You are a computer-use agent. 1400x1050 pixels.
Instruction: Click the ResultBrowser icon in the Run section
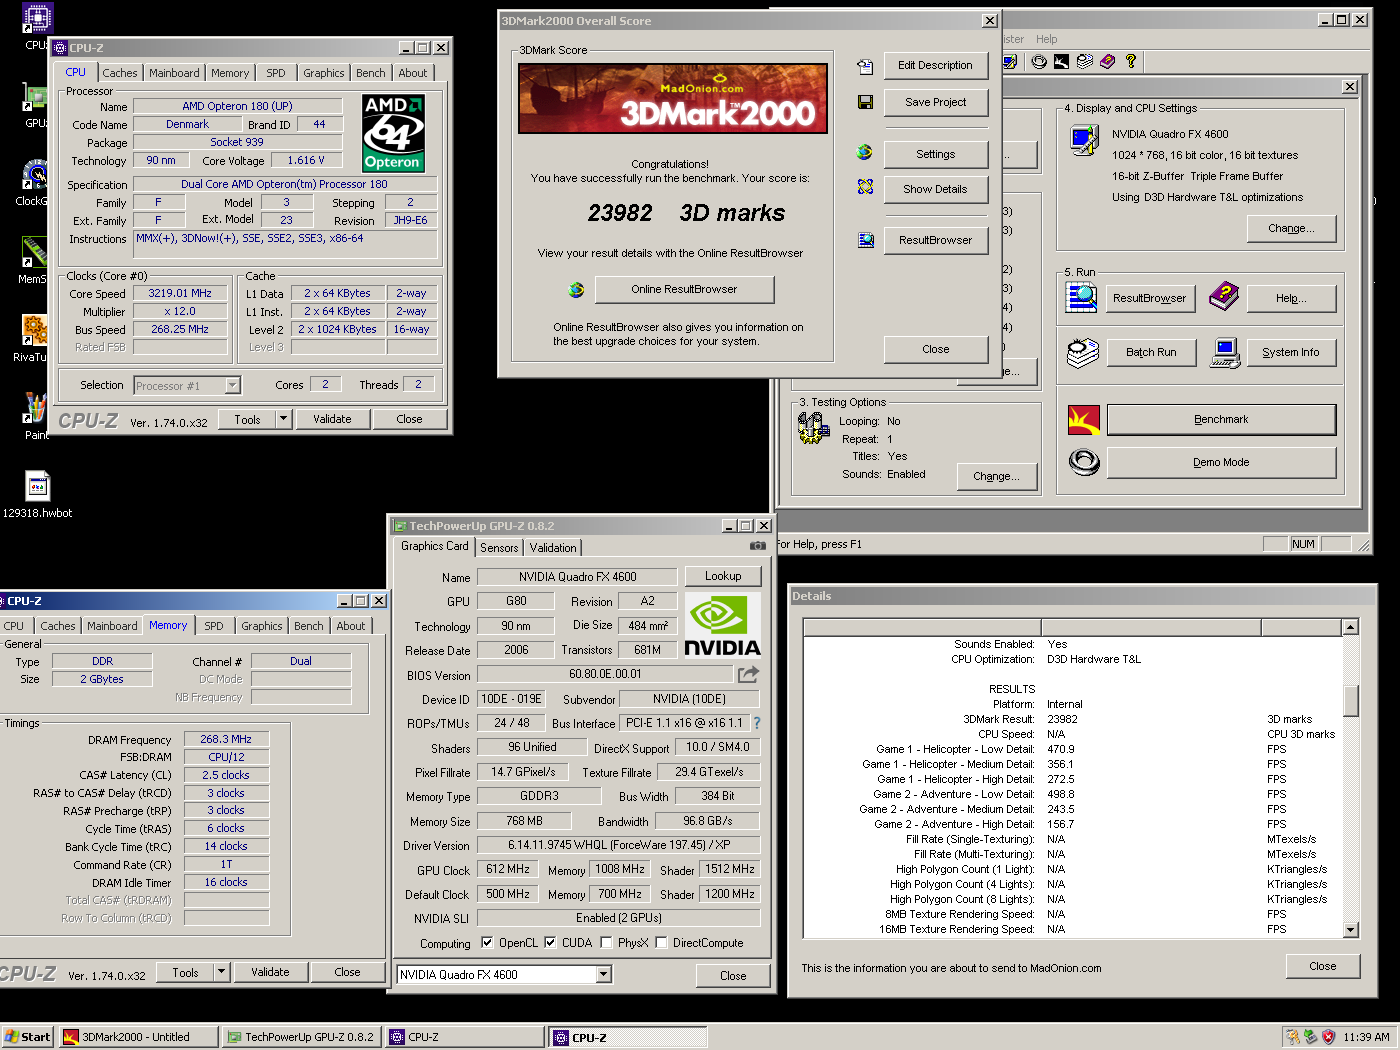pos(1082,297)
